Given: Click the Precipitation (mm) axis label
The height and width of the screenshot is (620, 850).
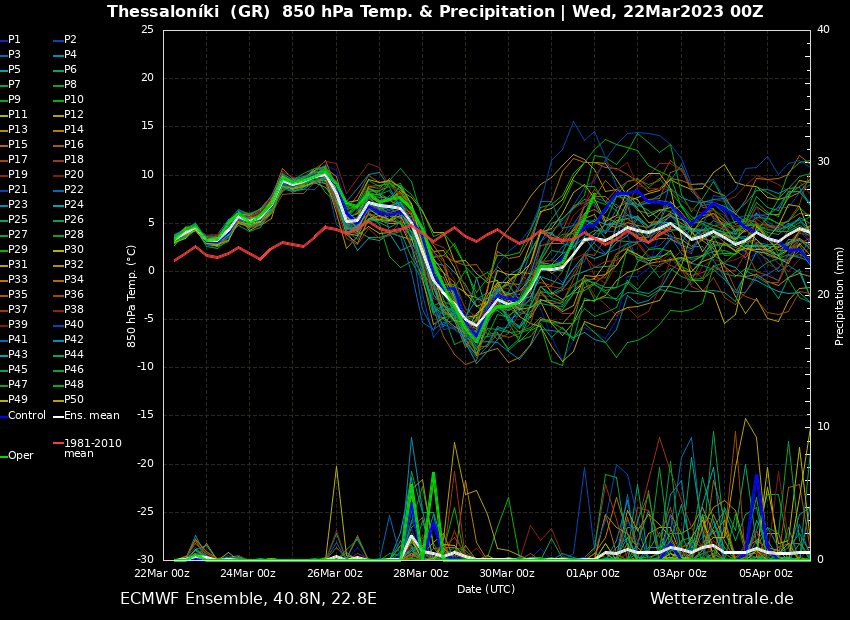Looking at the screenshot, I should pyautogui.click(x=840, y=296).
